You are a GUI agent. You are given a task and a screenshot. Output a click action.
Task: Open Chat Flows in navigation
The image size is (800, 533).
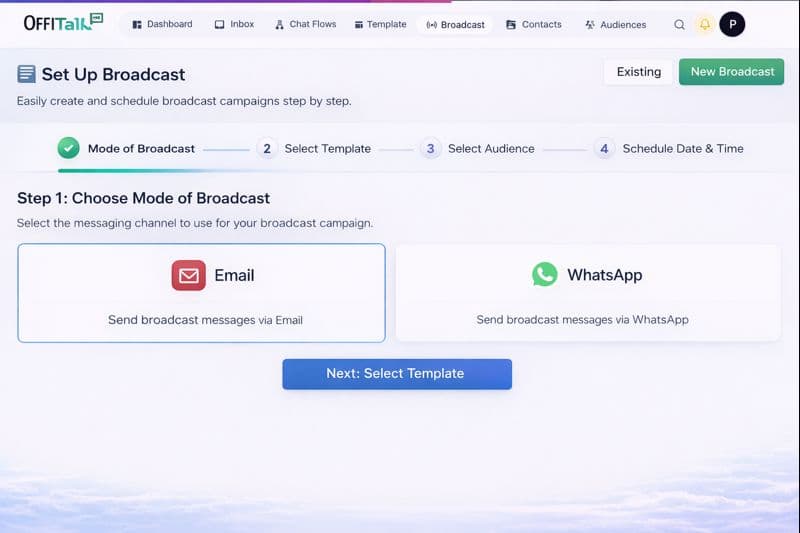coord(306,24)
